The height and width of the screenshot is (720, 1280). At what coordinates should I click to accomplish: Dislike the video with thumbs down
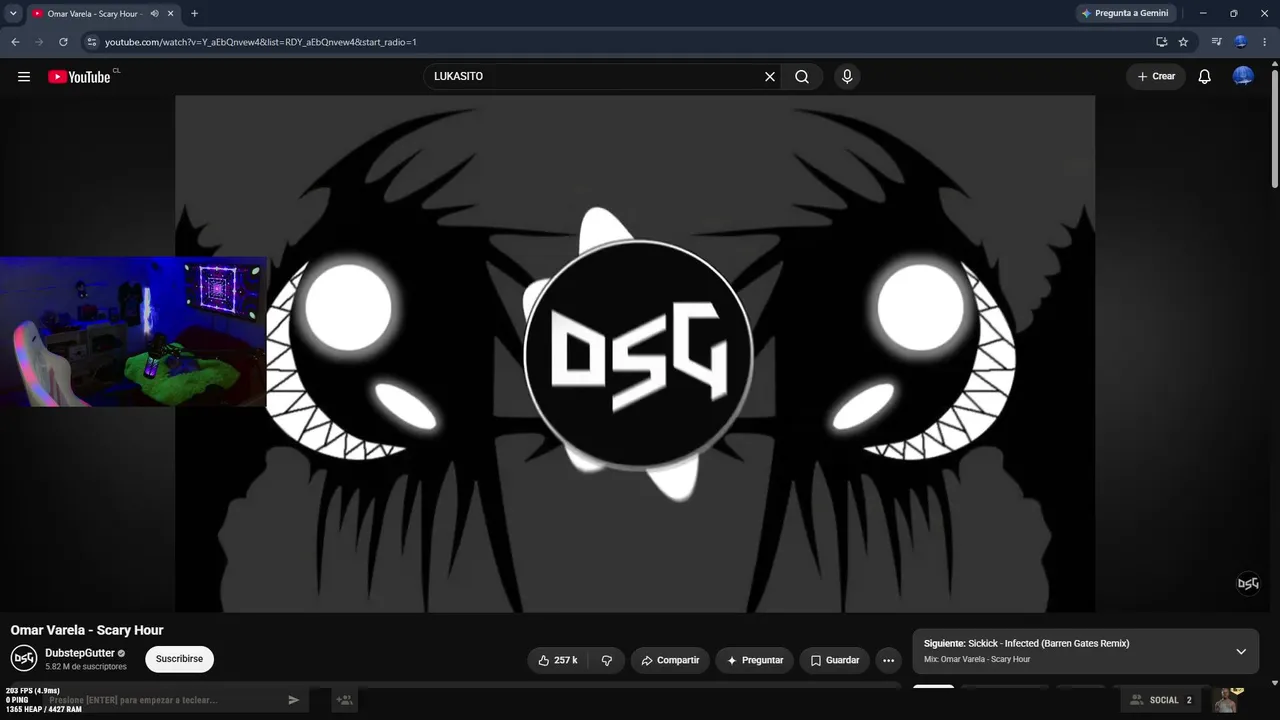click(x=606, y=660)
